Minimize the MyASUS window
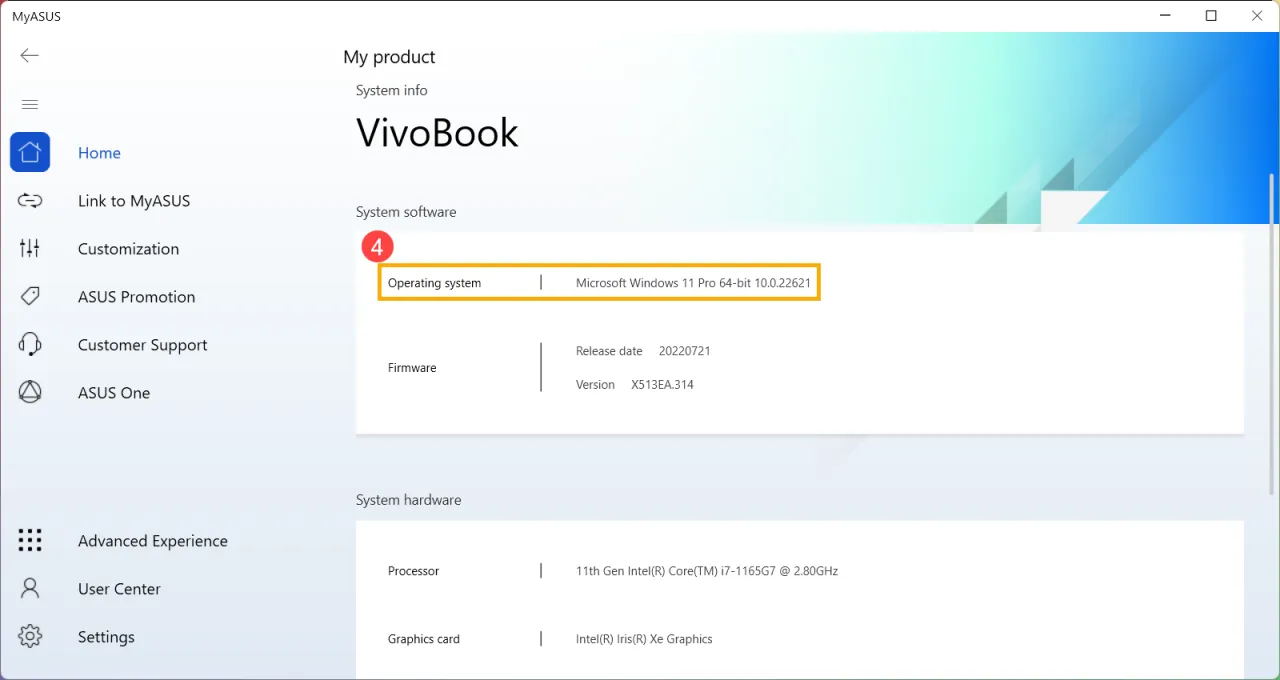1280x680 pixels. [x=1165, y=16]
